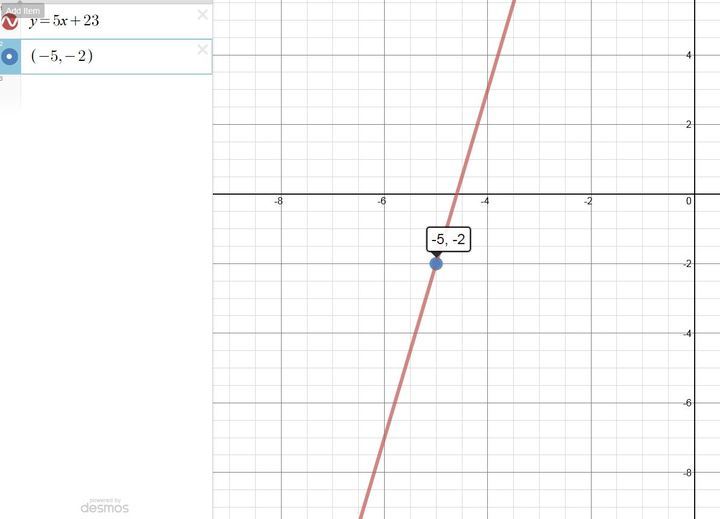Select the blue point on the graph
Screen dimensions: 720x519
pyautogui.click(x=436, y=263)
